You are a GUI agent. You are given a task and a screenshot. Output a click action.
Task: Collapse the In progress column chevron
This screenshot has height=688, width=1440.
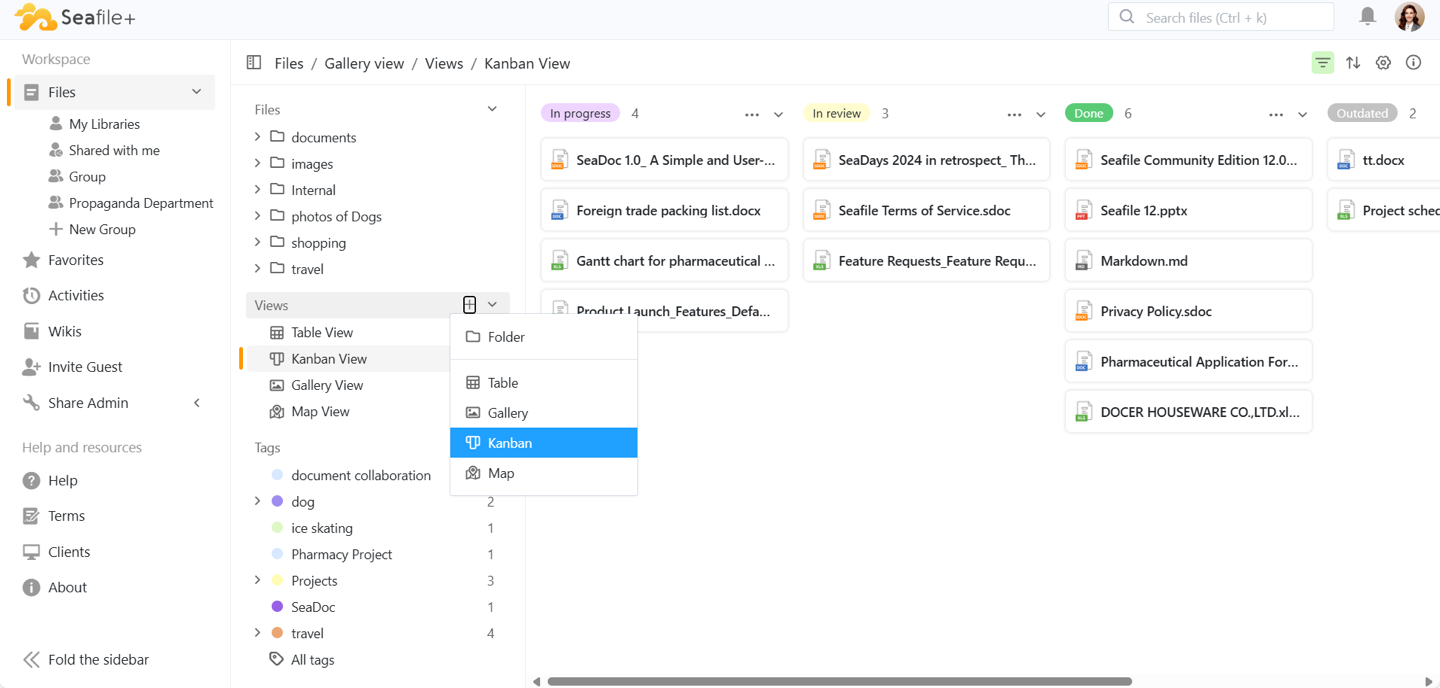pyautogui.click(x=779, y=114)
